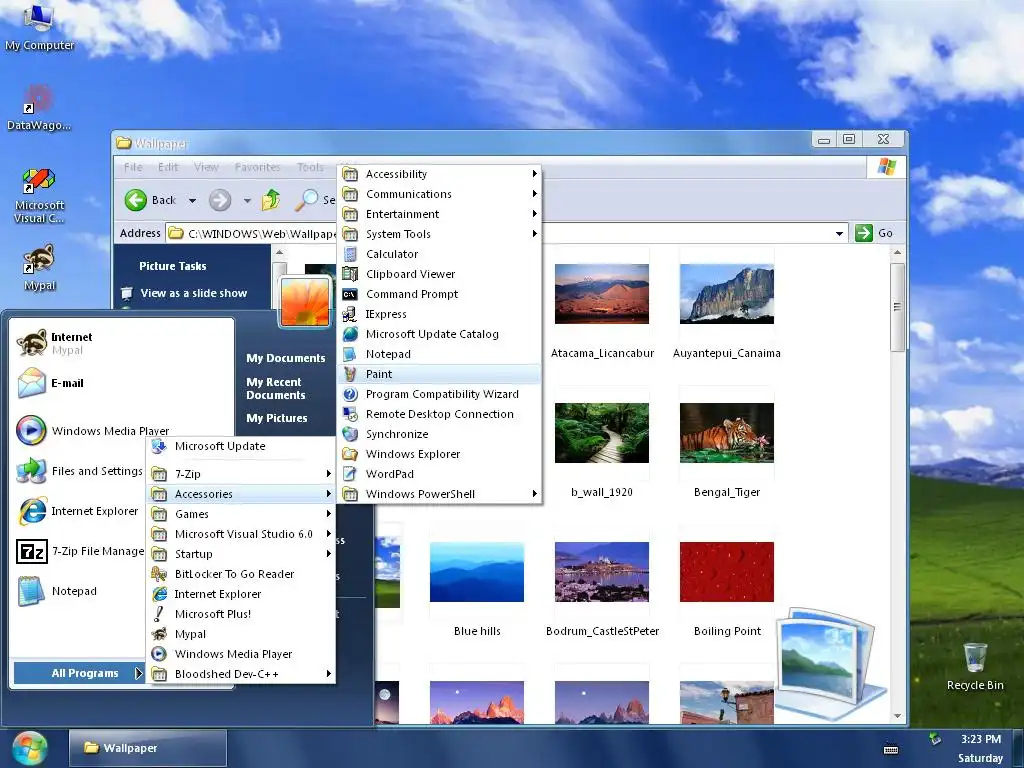Viewport: 1024px width, 768px height.
Task: Select Bloodshed Dev-C++ in programs list
Action: [241, 674]
